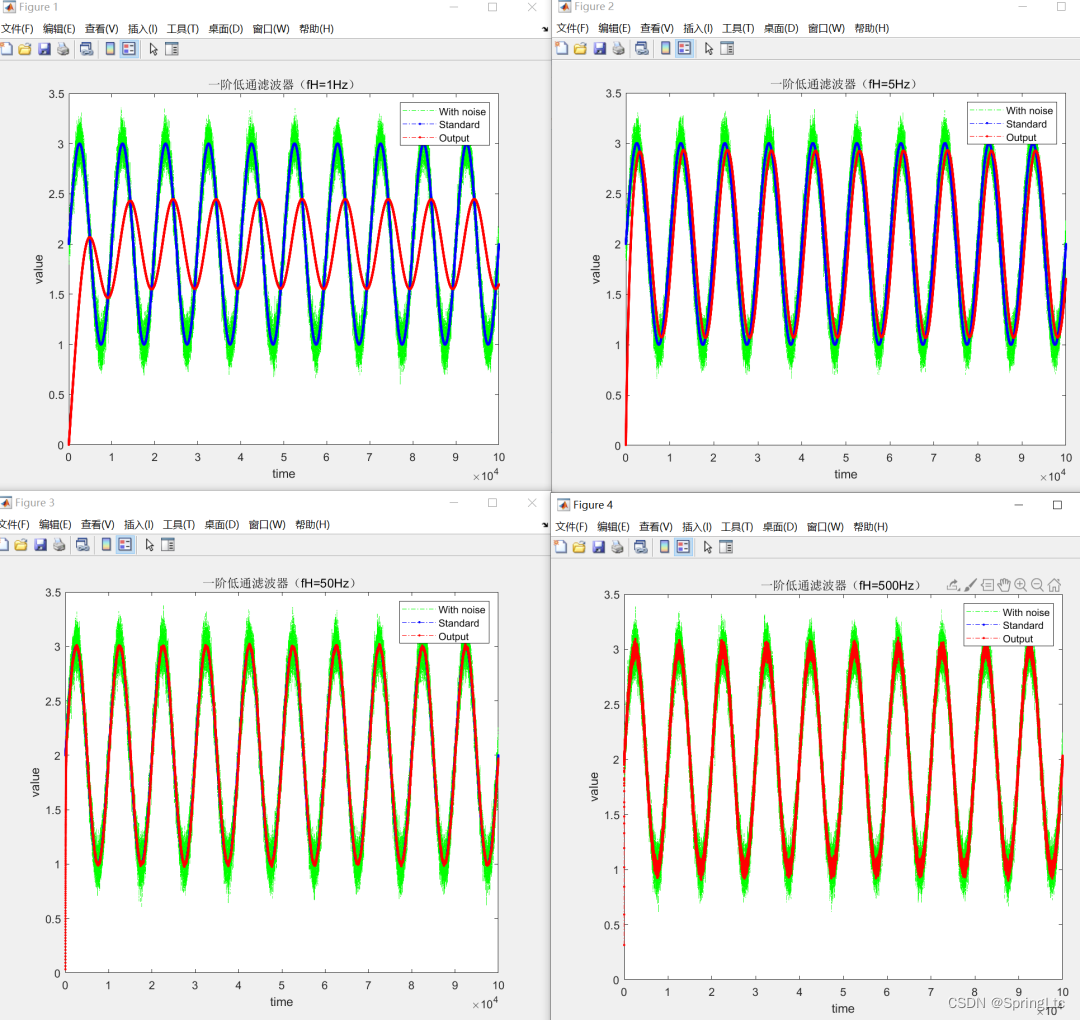Viewport: 1080px width, 1020px height.
Task: Restore view home icon above Figure 4 plot
Action: [1055, 585]
